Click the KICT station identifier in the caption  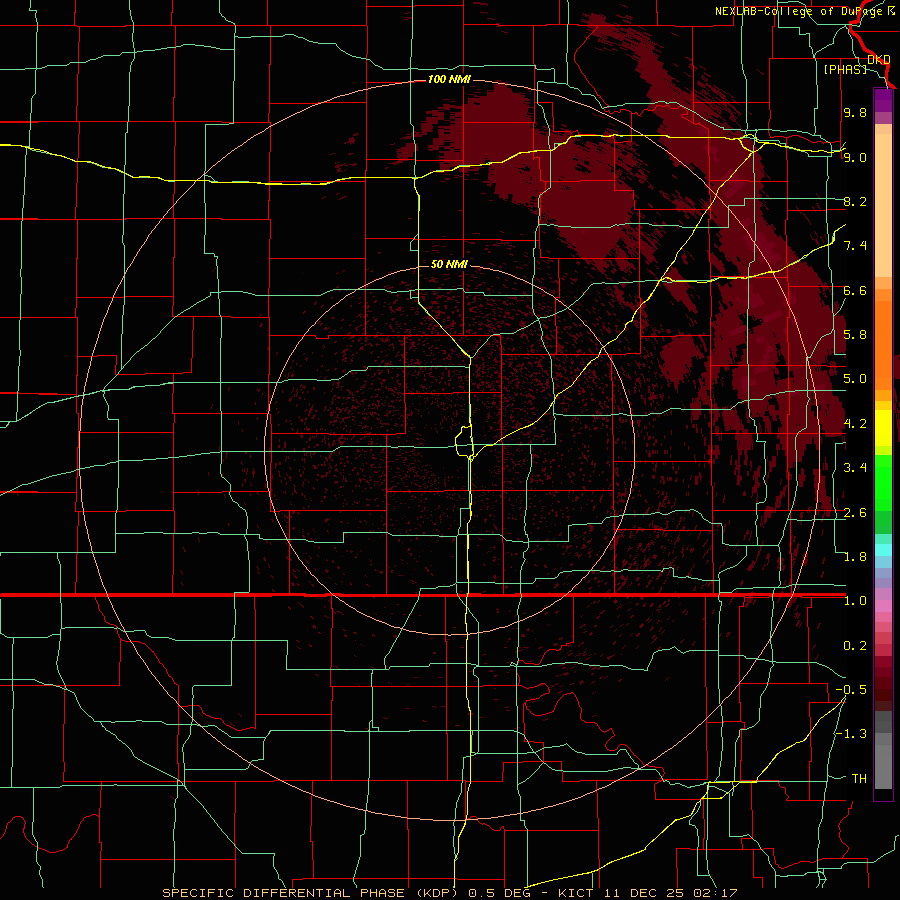tap(577, 893)
